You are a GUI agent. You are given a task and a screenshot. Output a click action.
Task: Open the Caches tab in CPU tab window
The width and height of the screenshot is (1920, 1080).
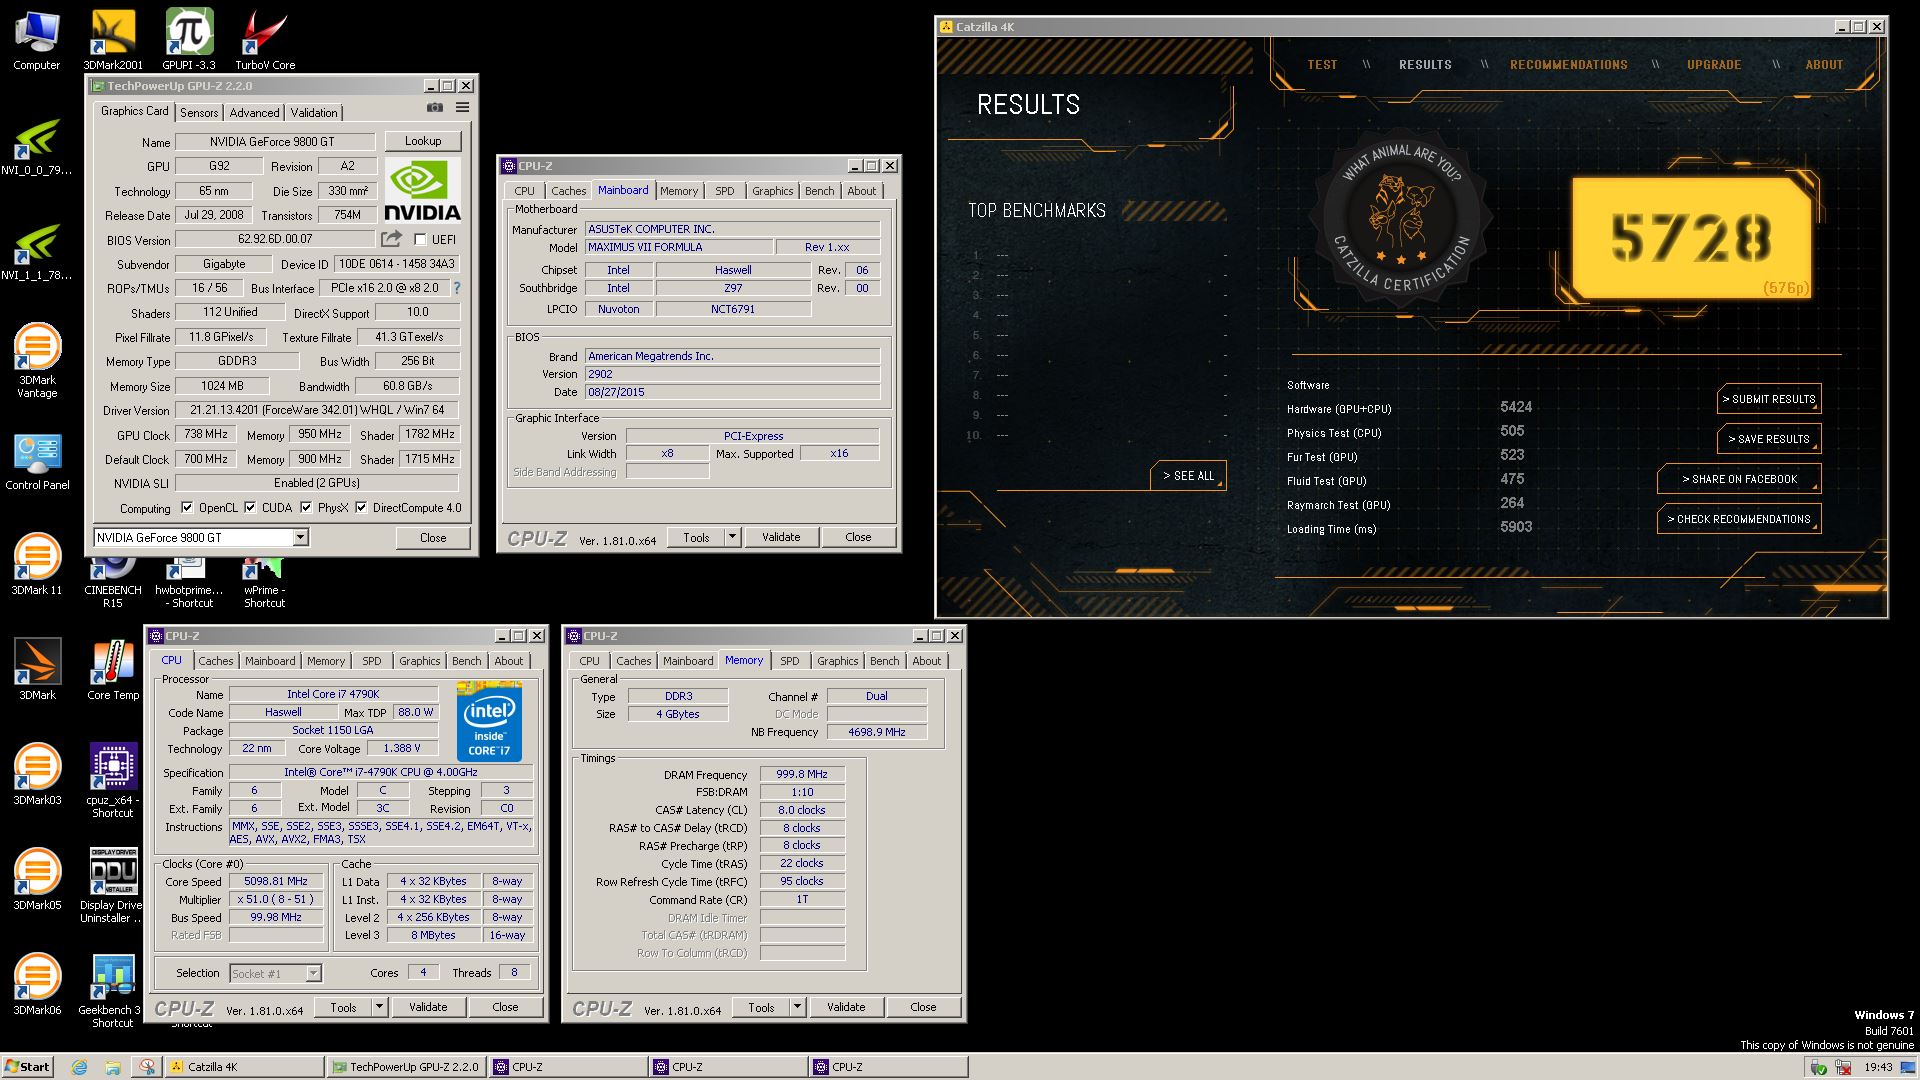click(x=215, y=661)
